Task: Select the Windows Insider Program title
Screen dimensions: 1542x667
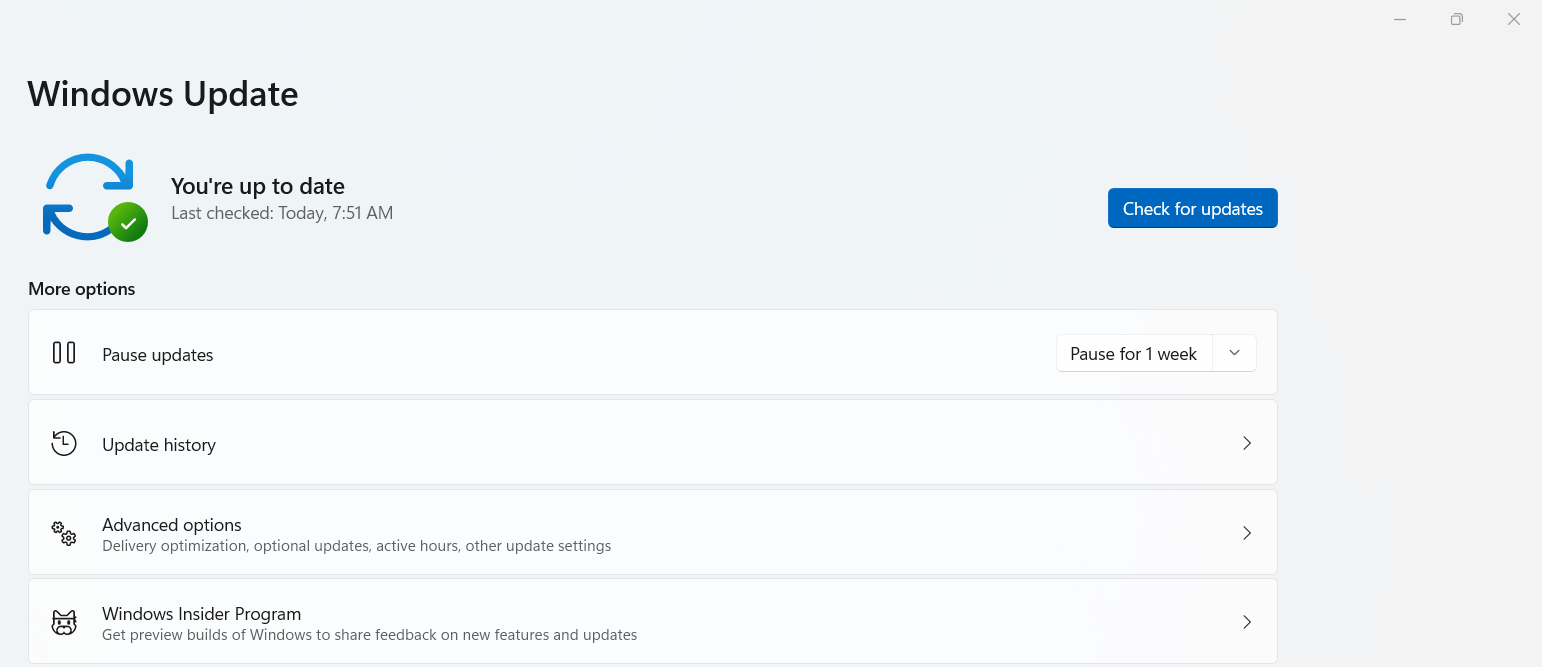Action: (x=201, y=613)
